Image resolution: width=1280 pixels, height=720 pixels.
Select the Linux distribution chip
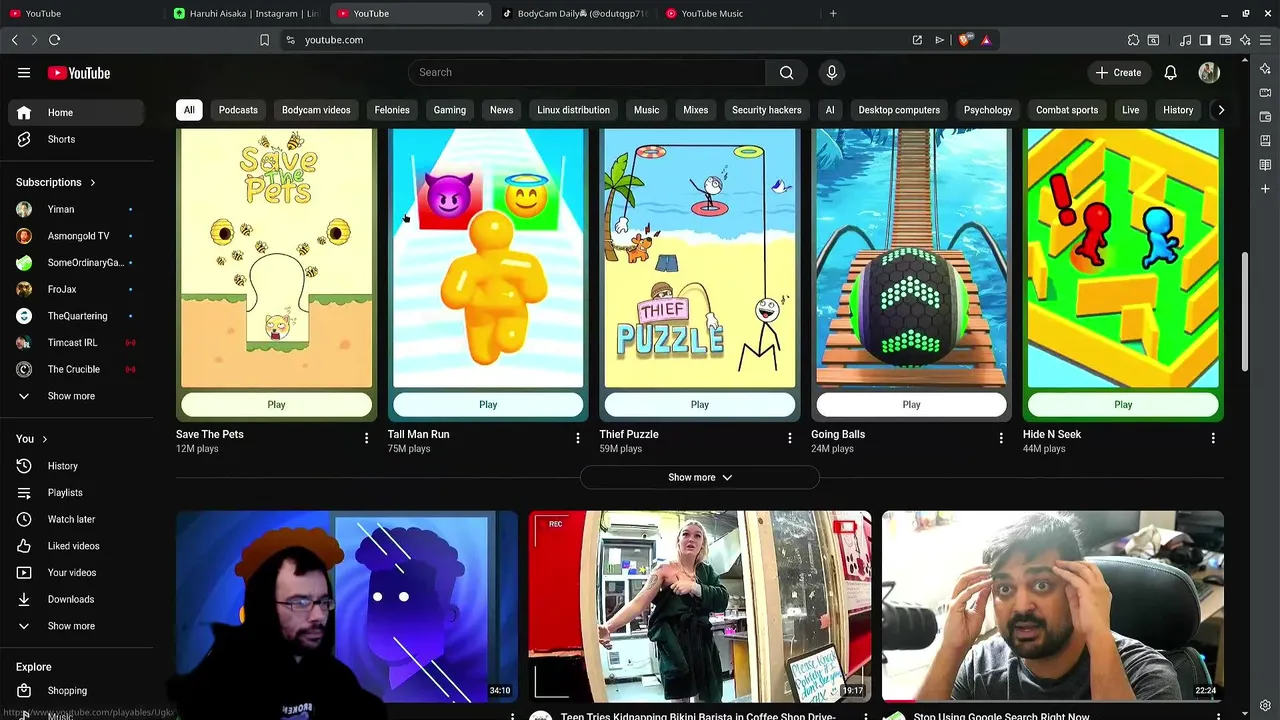(x=573, y=110)
